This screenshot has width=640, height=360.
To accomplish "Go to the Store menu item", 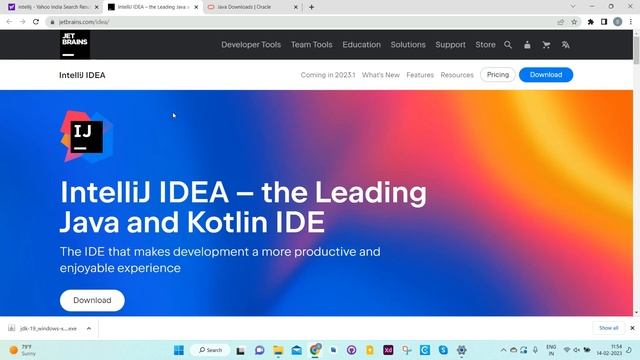I will click(485, 45).
